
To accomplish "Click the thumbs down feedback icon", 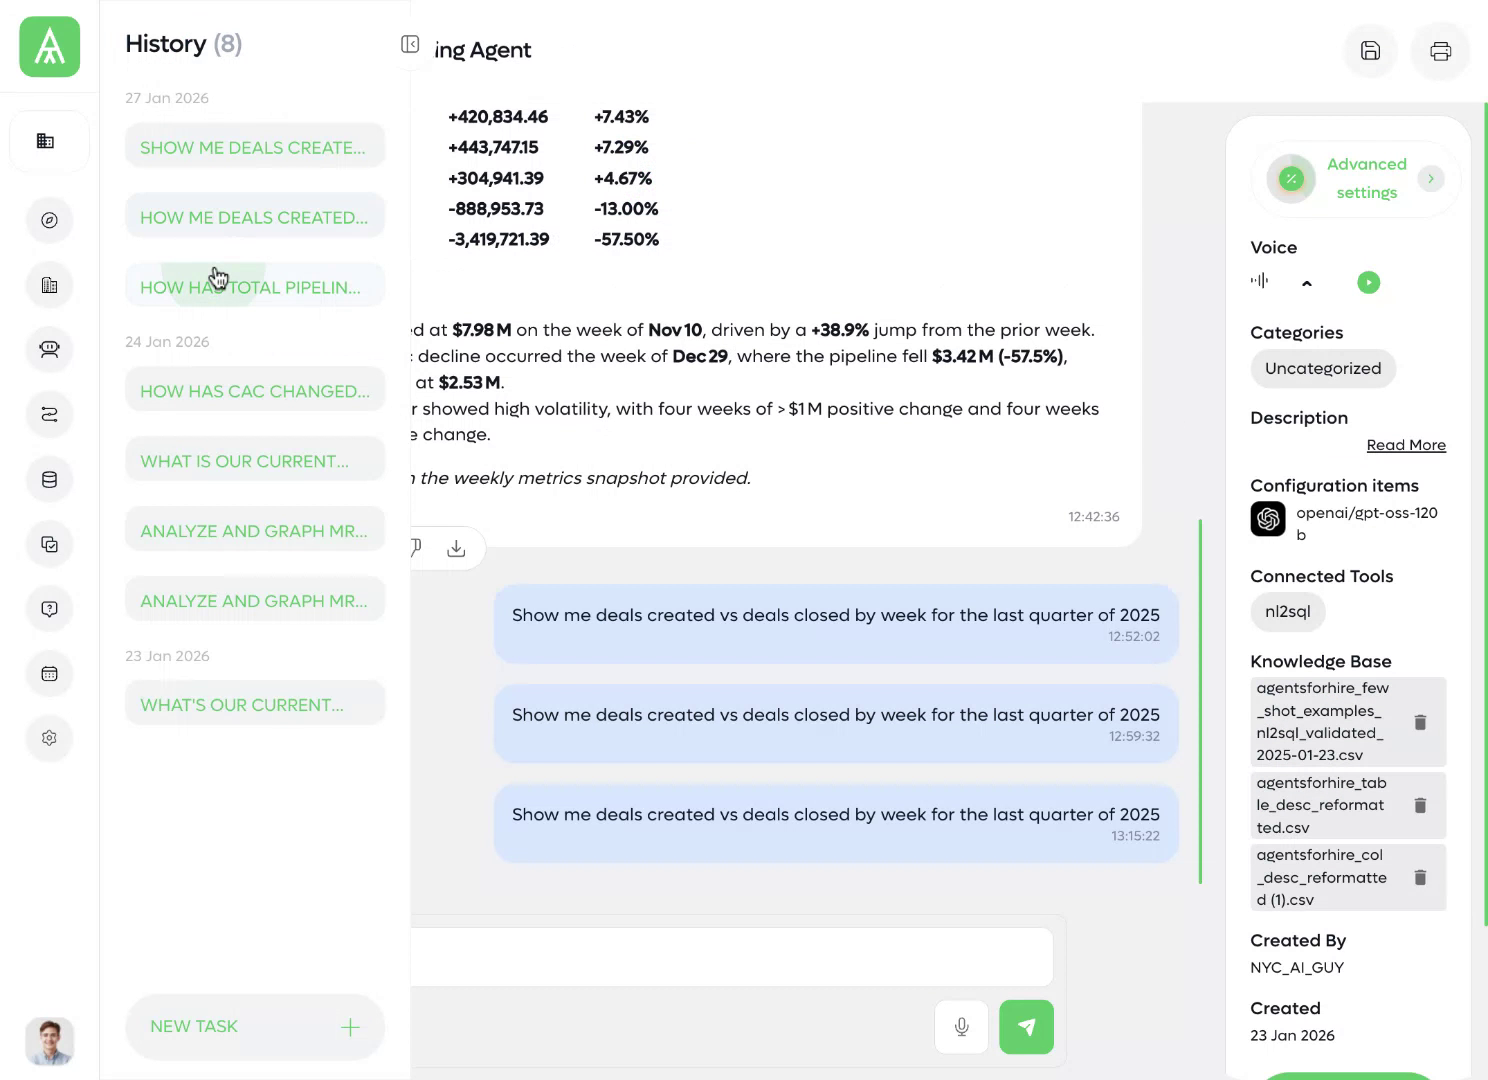I will click(x=415, y=547).
